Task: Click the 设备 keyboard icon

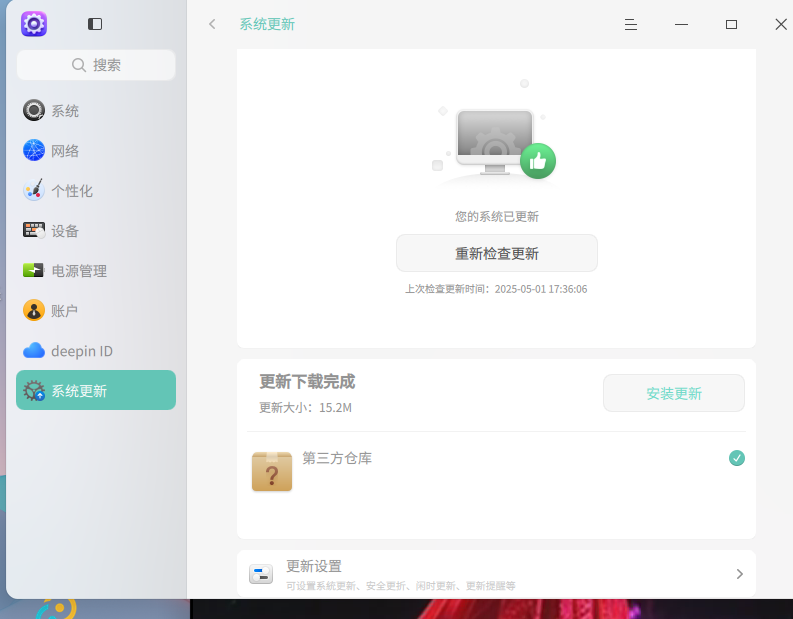Action: 34,230
